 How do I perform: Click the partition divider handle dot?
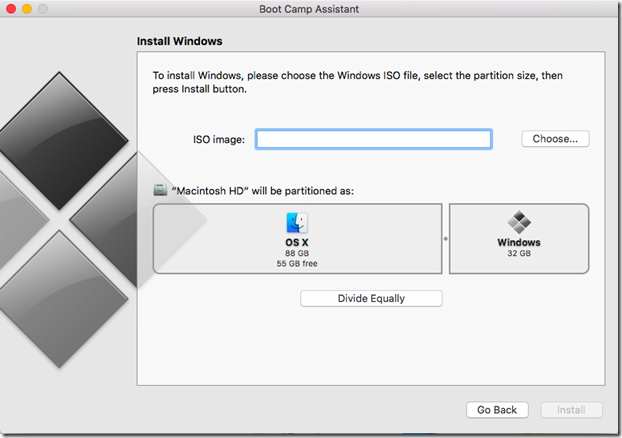click(x=445, y=239)
